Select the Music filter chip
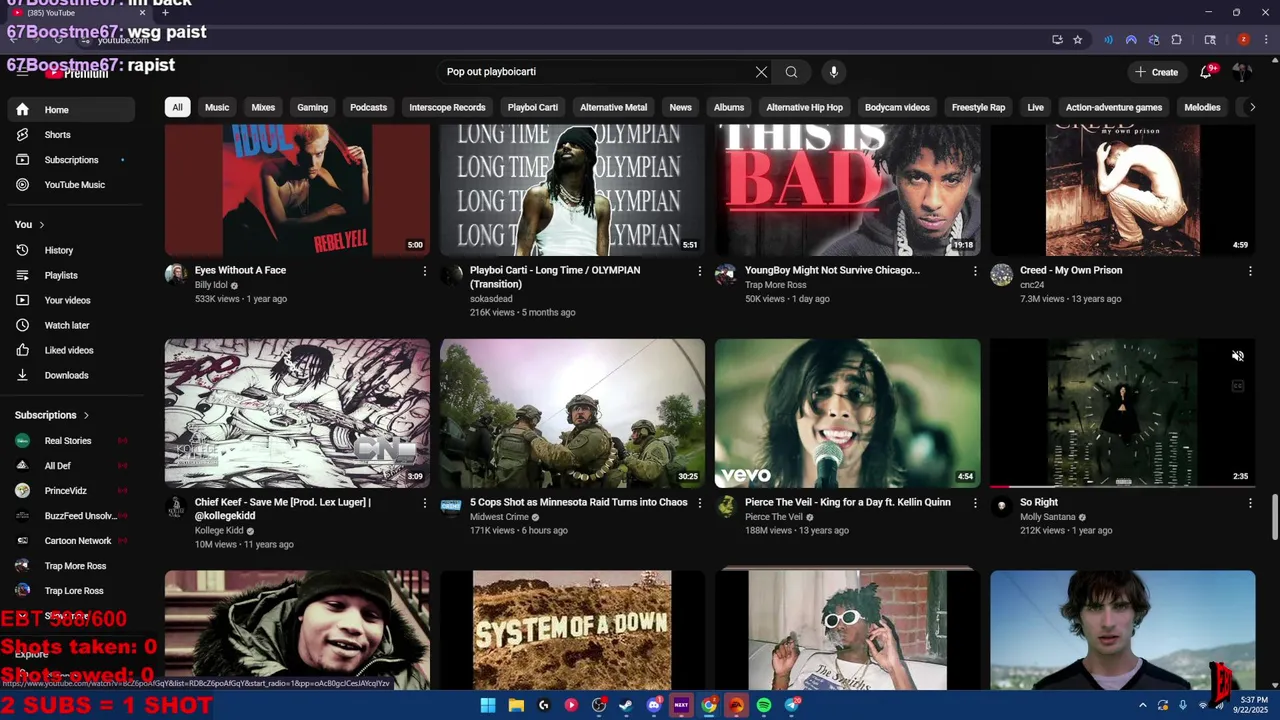 pyautogui.click(x=217, y=107)
